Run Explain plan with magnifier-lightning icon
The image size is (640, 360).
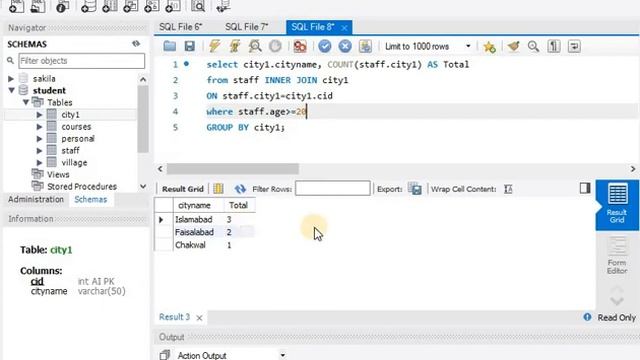tap(255, 46)
